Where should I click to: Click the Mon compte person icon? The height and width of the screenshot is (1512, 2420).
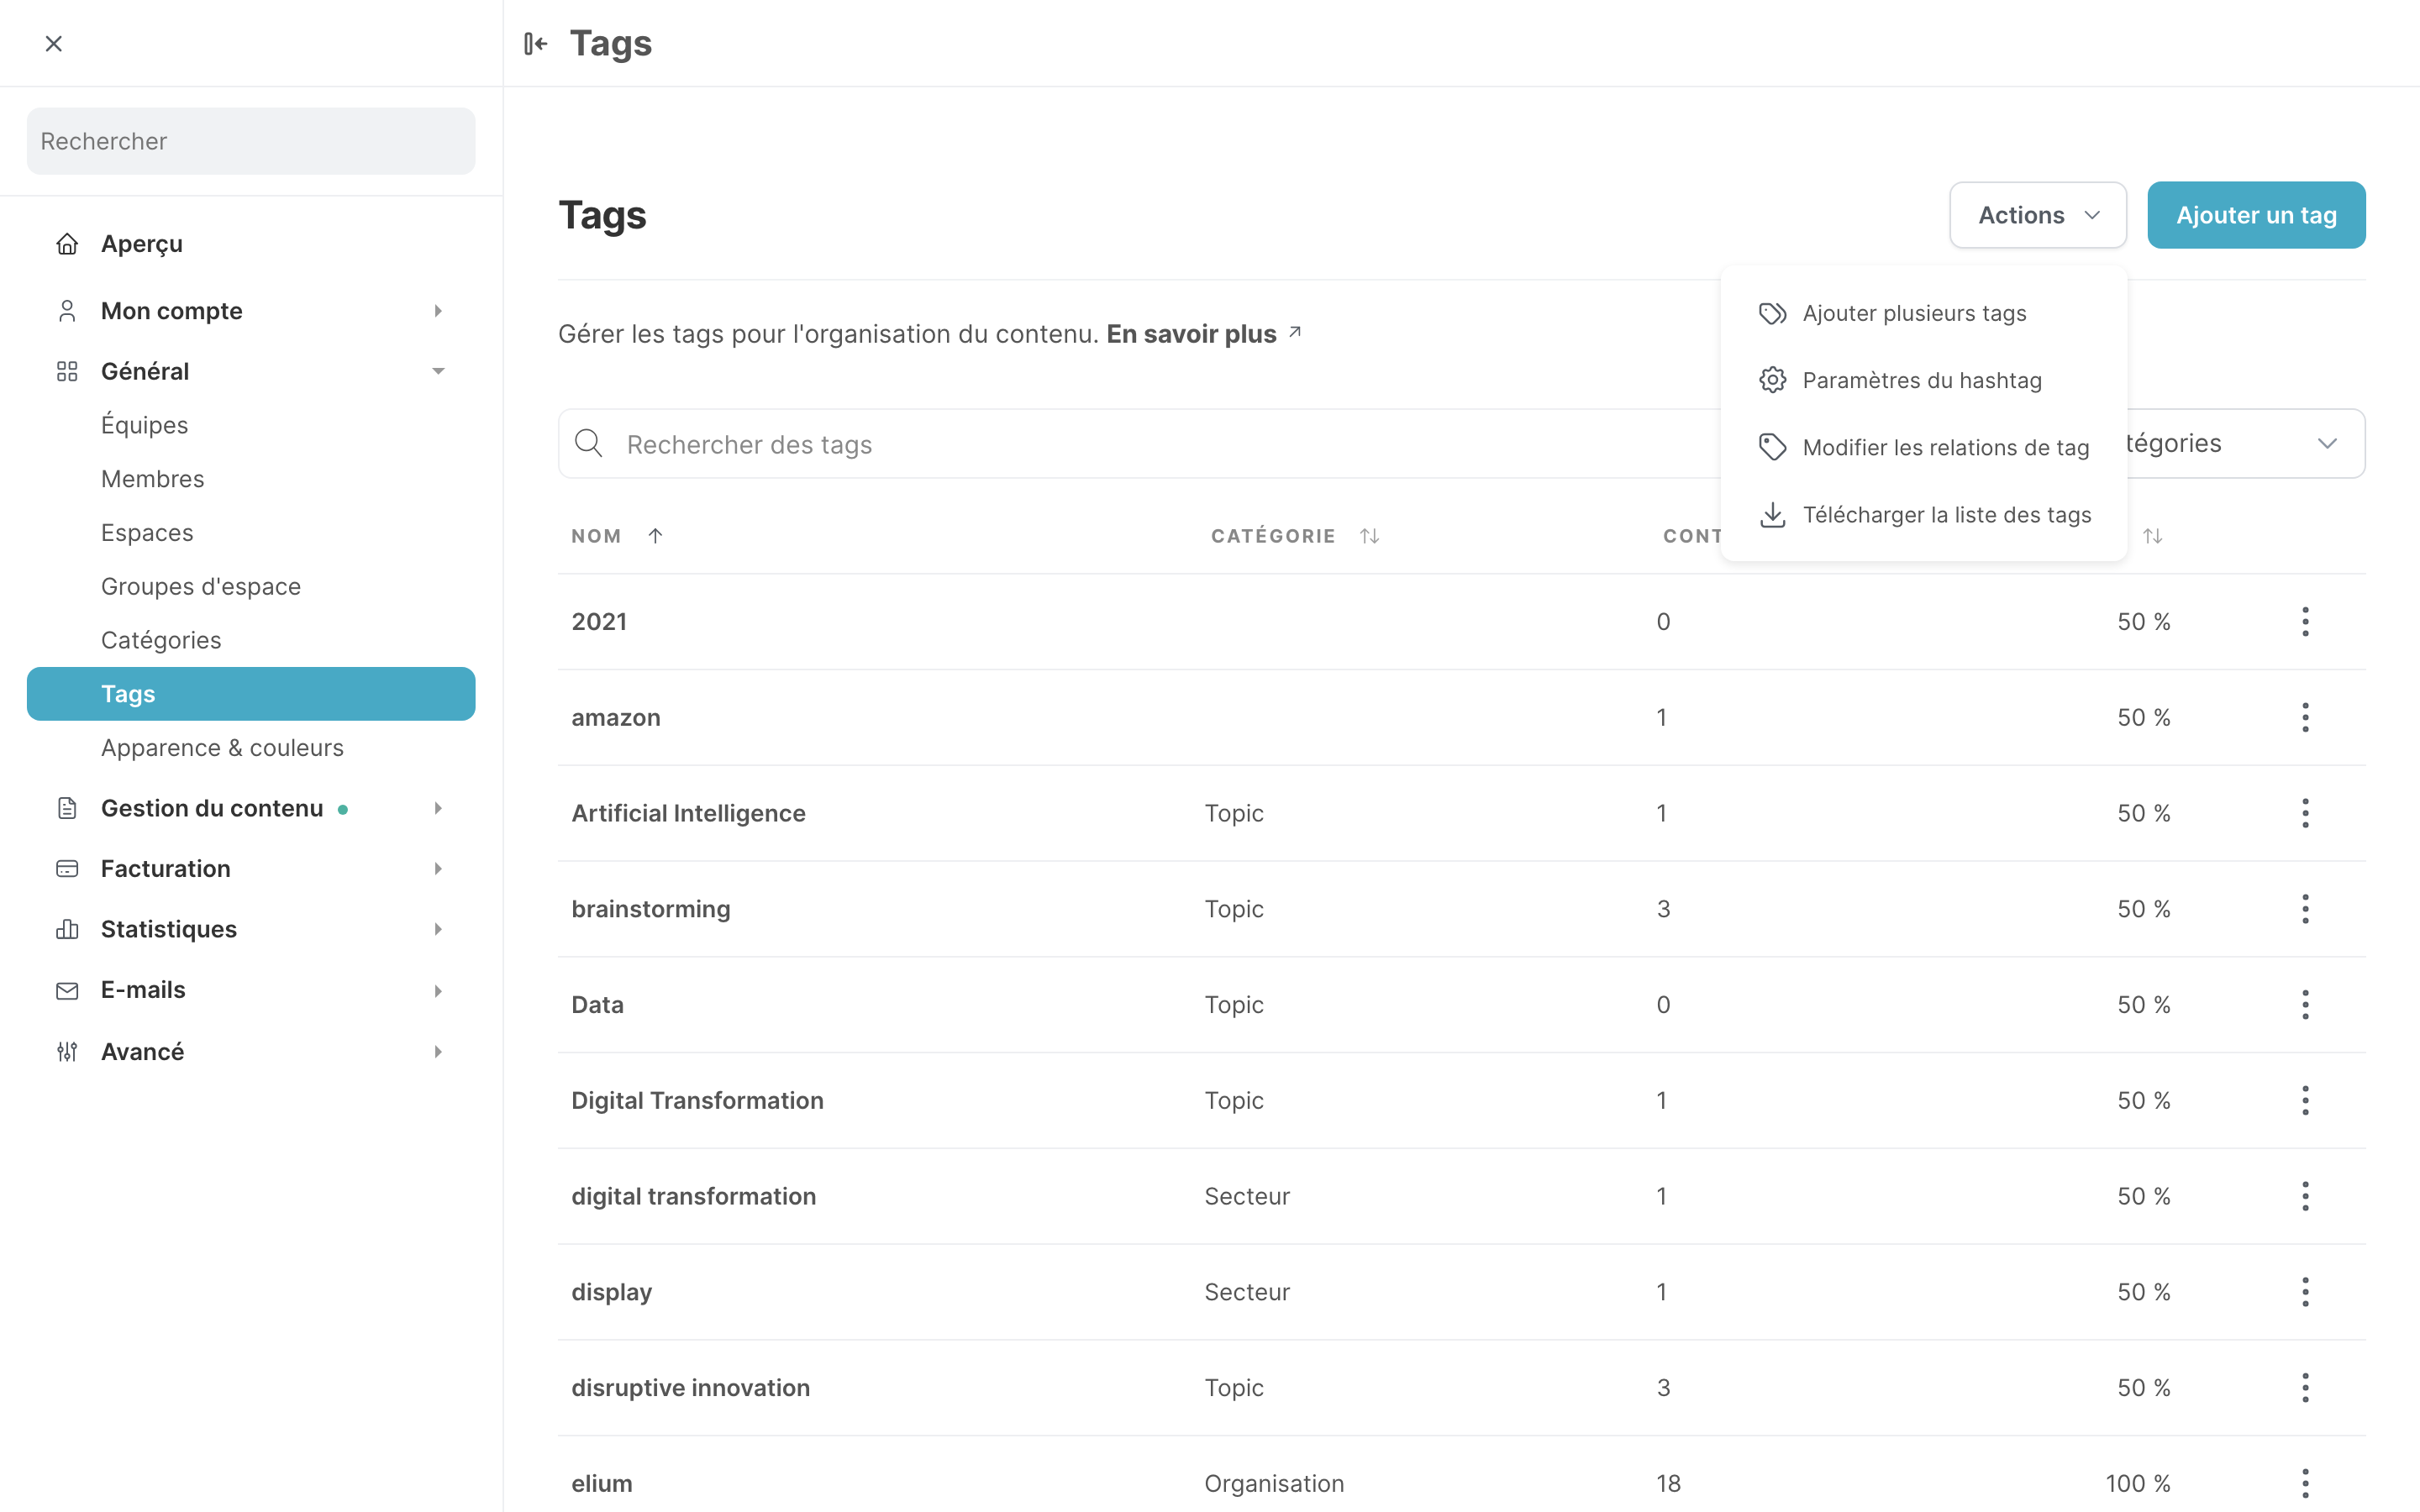[67, 311]
